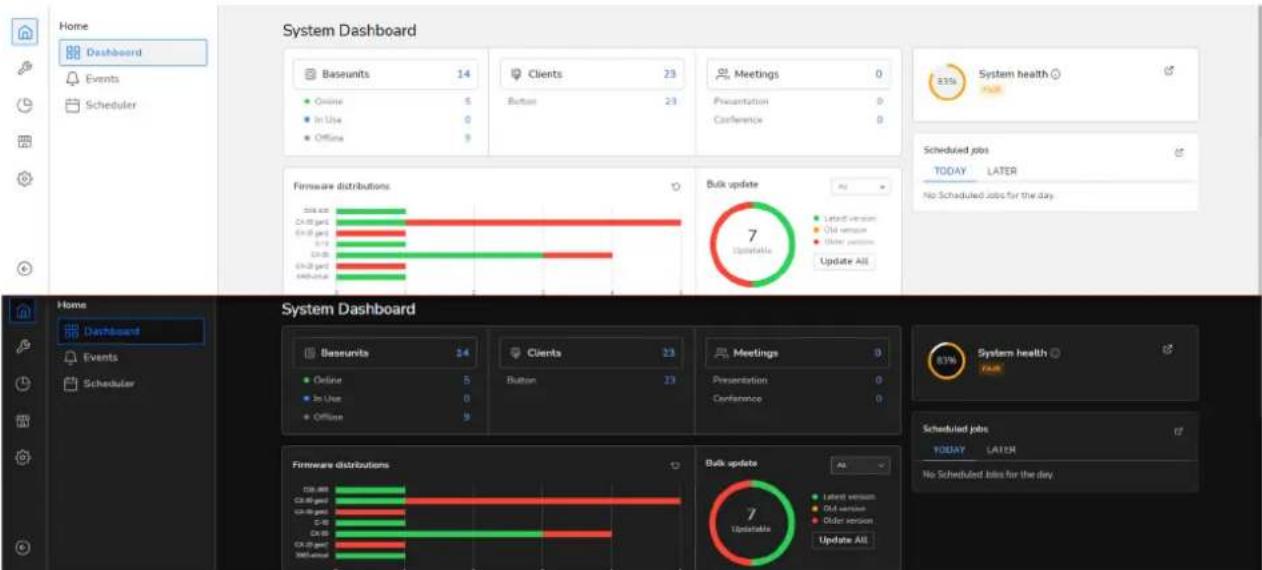Click the FAIR health badge in dark theme
The image size is (1262, 570).
coord(990,369)
